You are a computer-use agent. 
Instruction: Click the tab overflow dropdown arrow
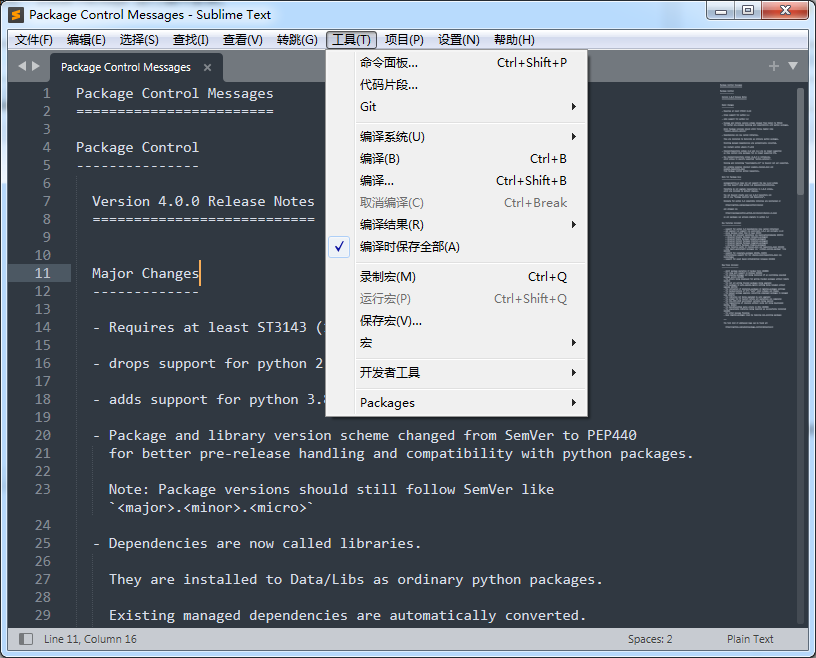click(793, 65)
